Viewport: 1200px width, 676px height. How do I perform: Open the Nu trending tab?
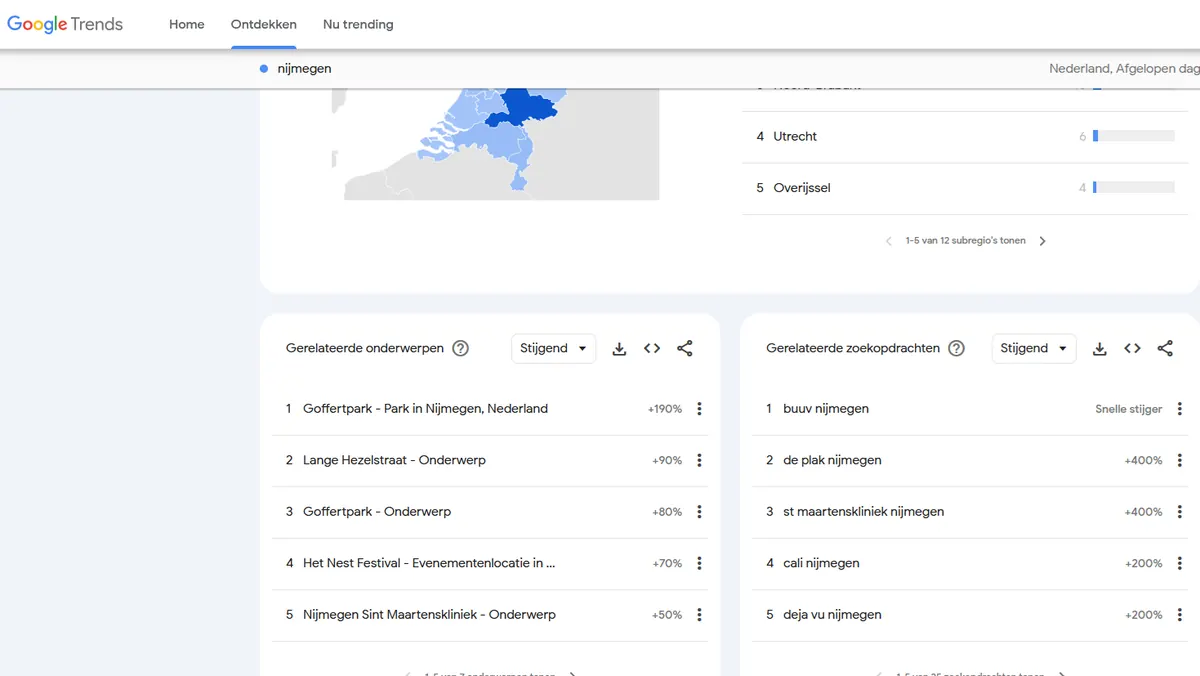tap(358, 24)
